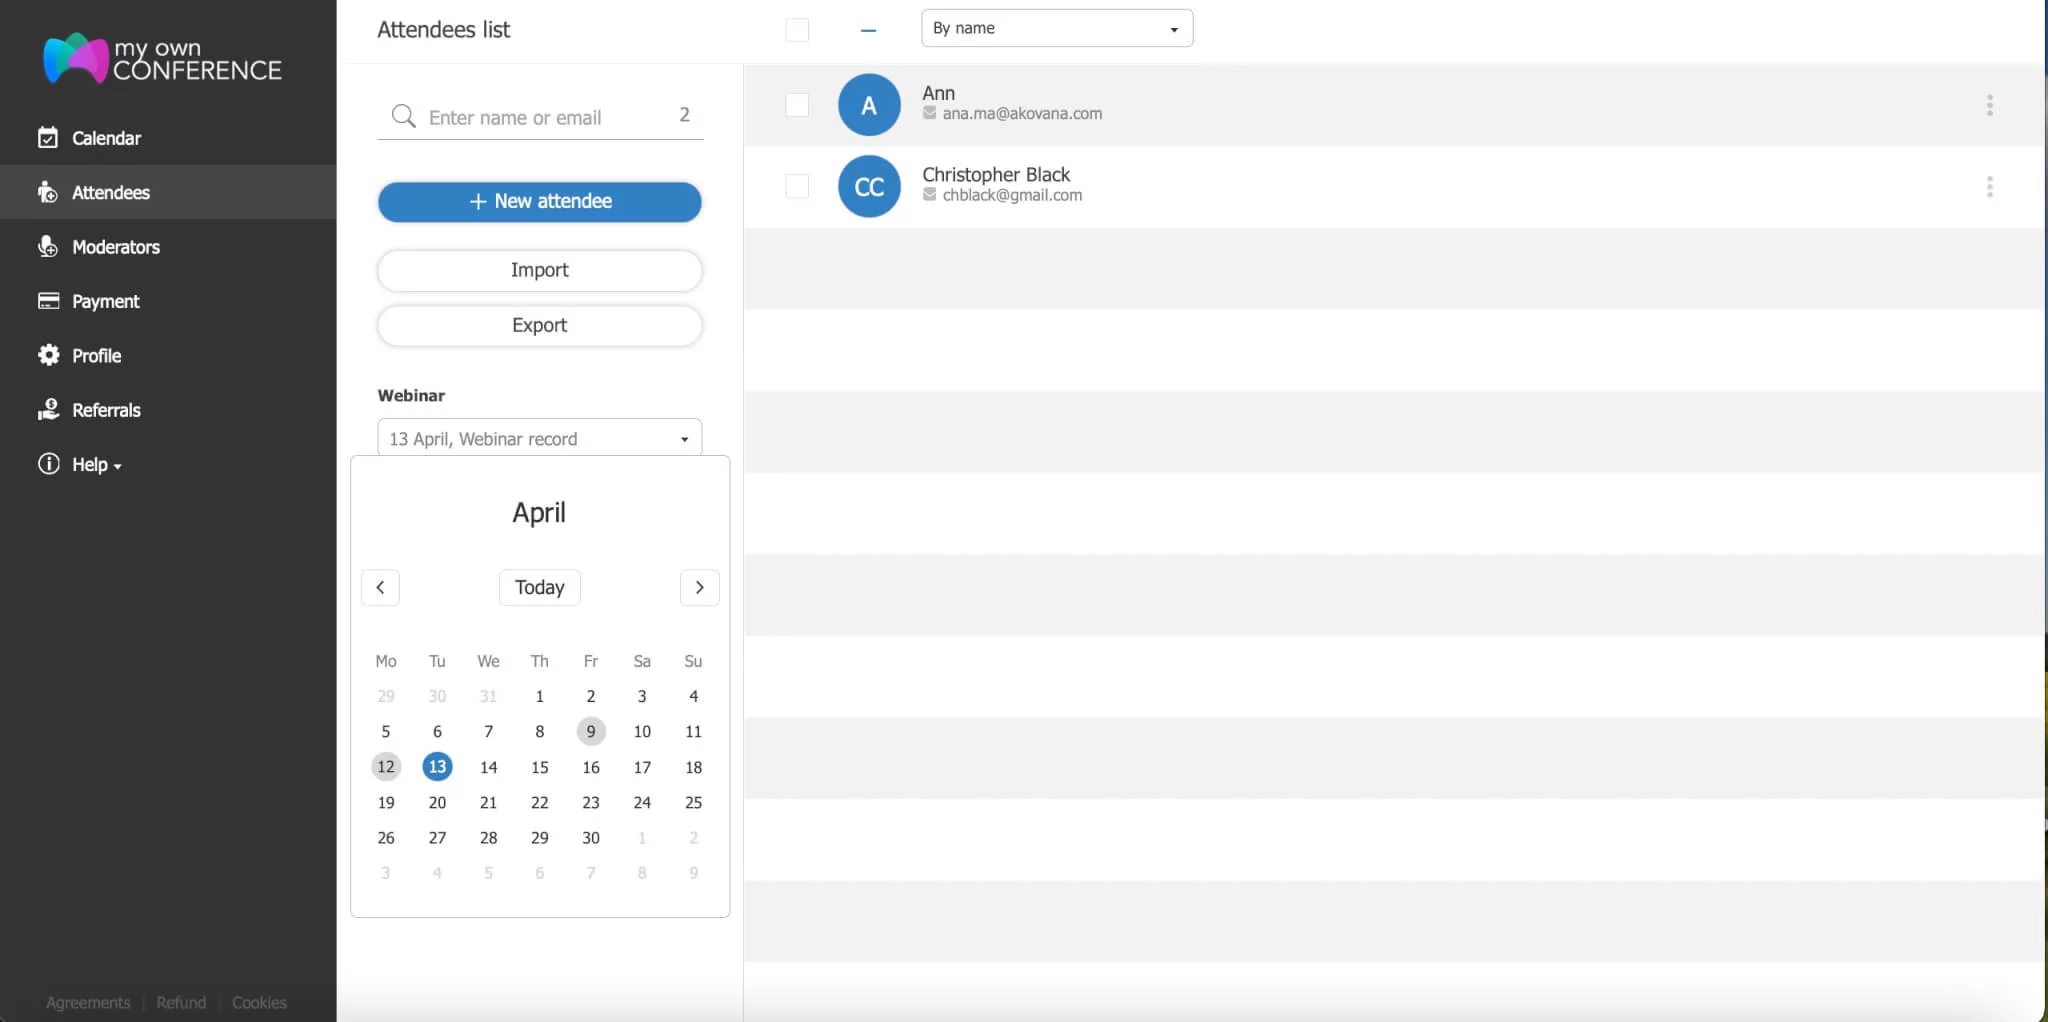2048x1022 pixels.
Task: Check the checkbox next to Ann
Action: [x=797, y=104]
